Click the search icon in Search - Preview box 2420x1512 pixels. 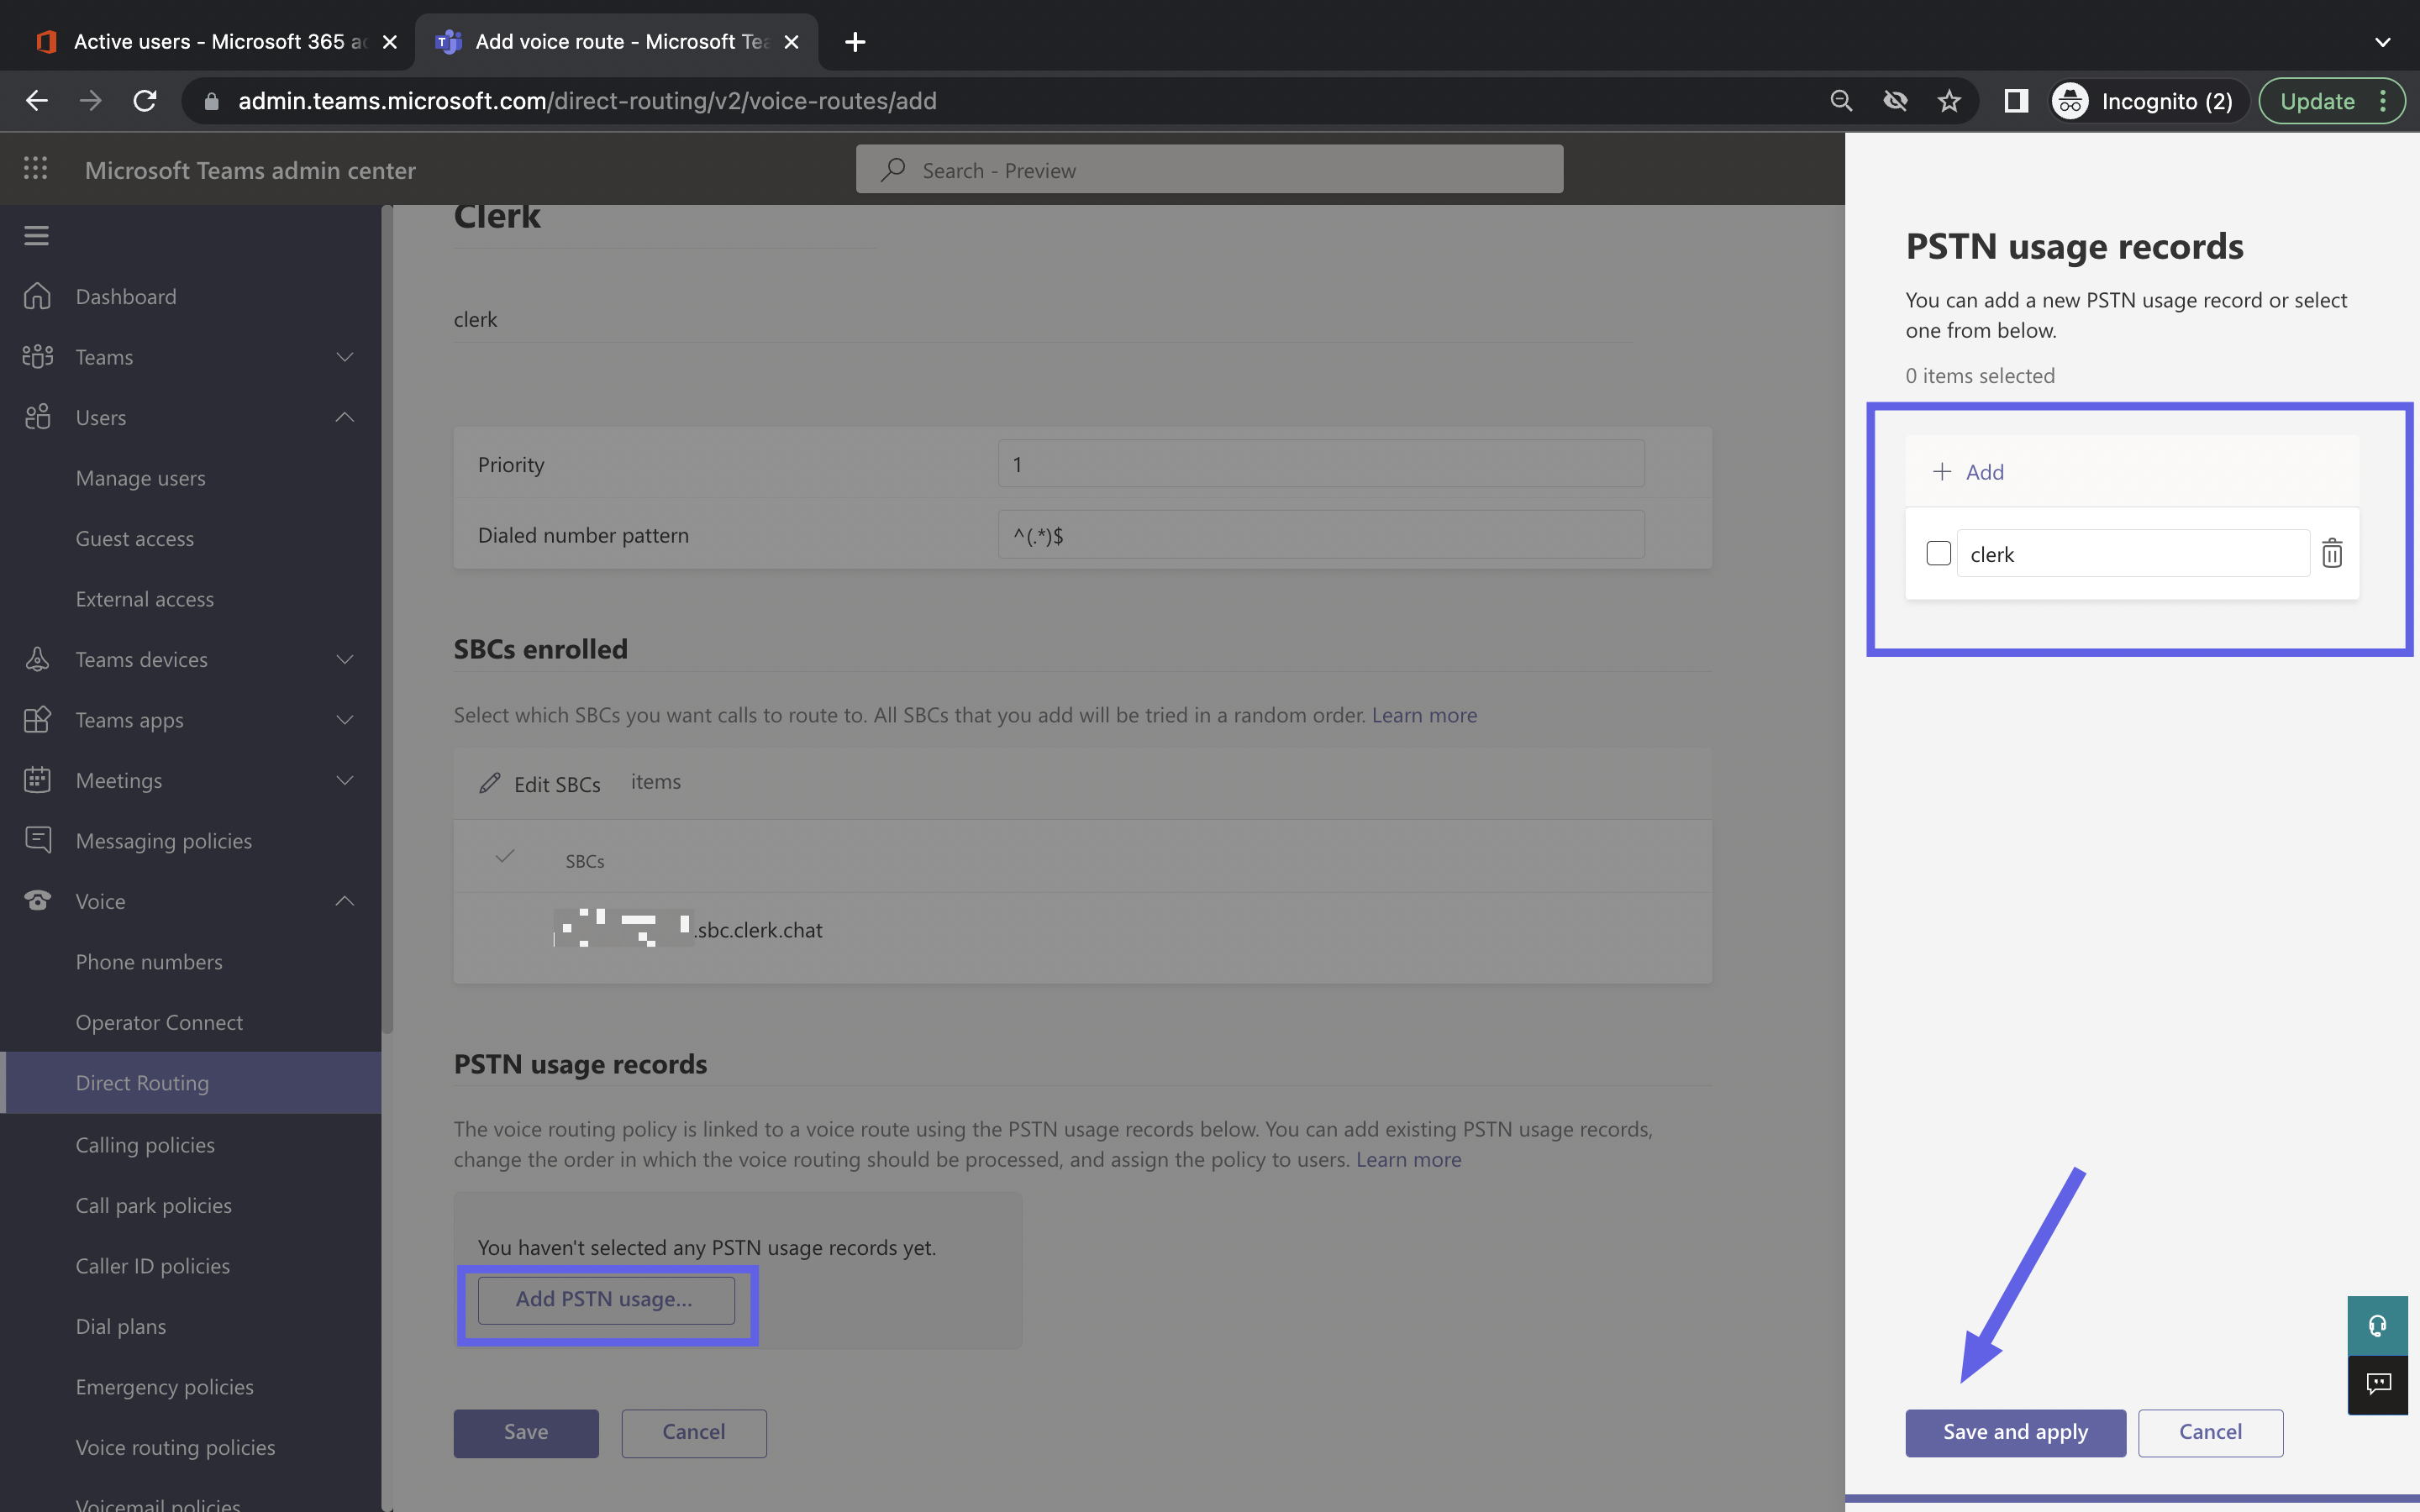(x=893, y=170)
